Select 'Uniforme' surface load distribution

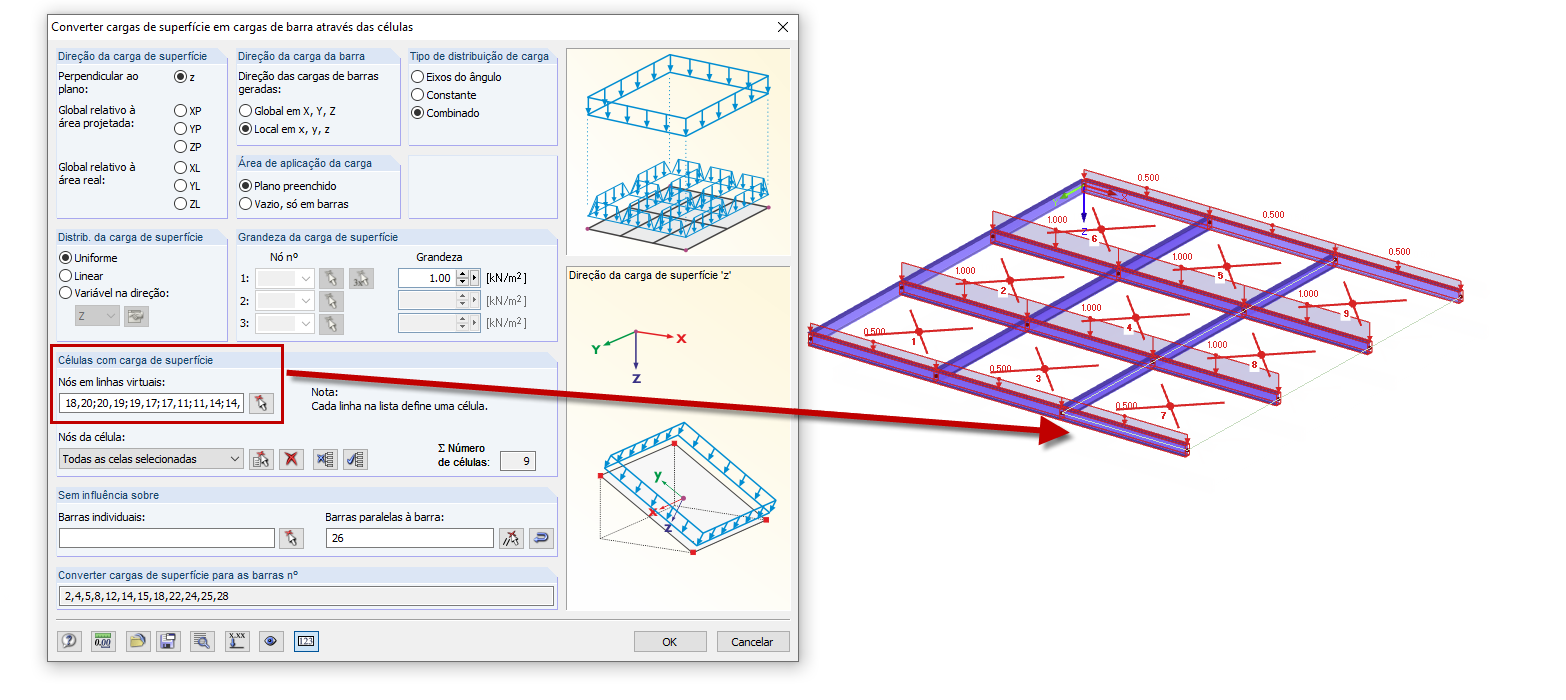tap(66, 257)
